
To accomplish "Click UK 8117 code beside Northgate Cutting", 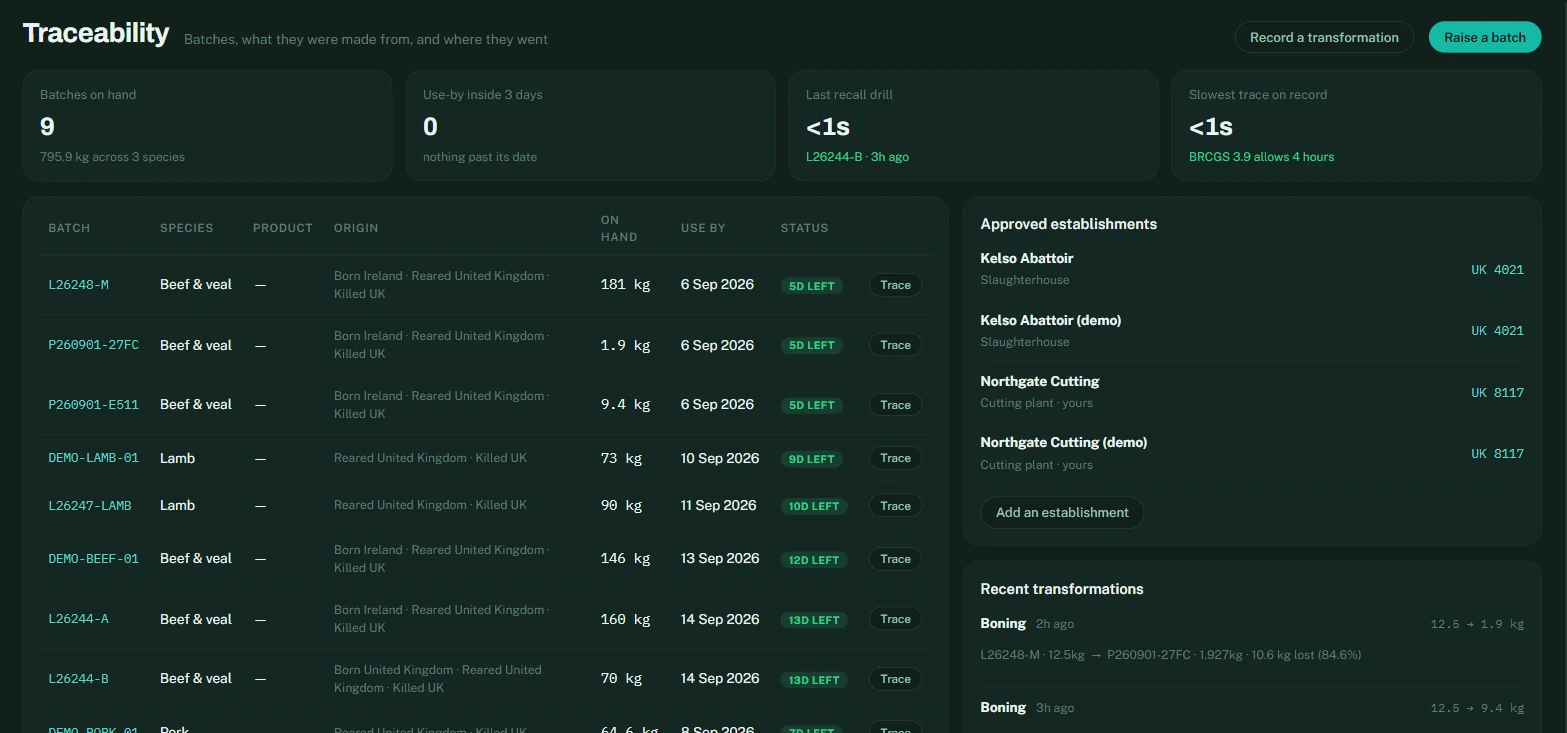I will [1497, 393].
